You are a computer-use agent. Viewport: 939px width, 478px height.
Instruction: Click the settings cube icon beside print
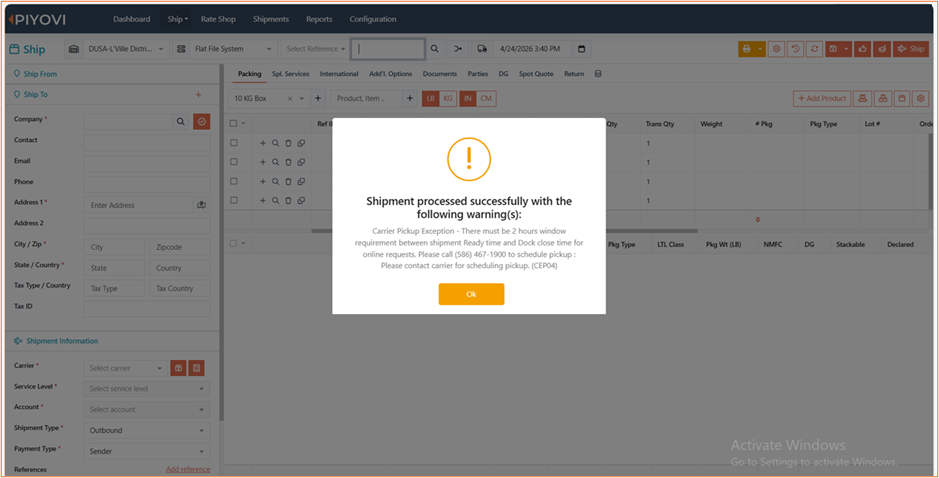pos(776,49)
